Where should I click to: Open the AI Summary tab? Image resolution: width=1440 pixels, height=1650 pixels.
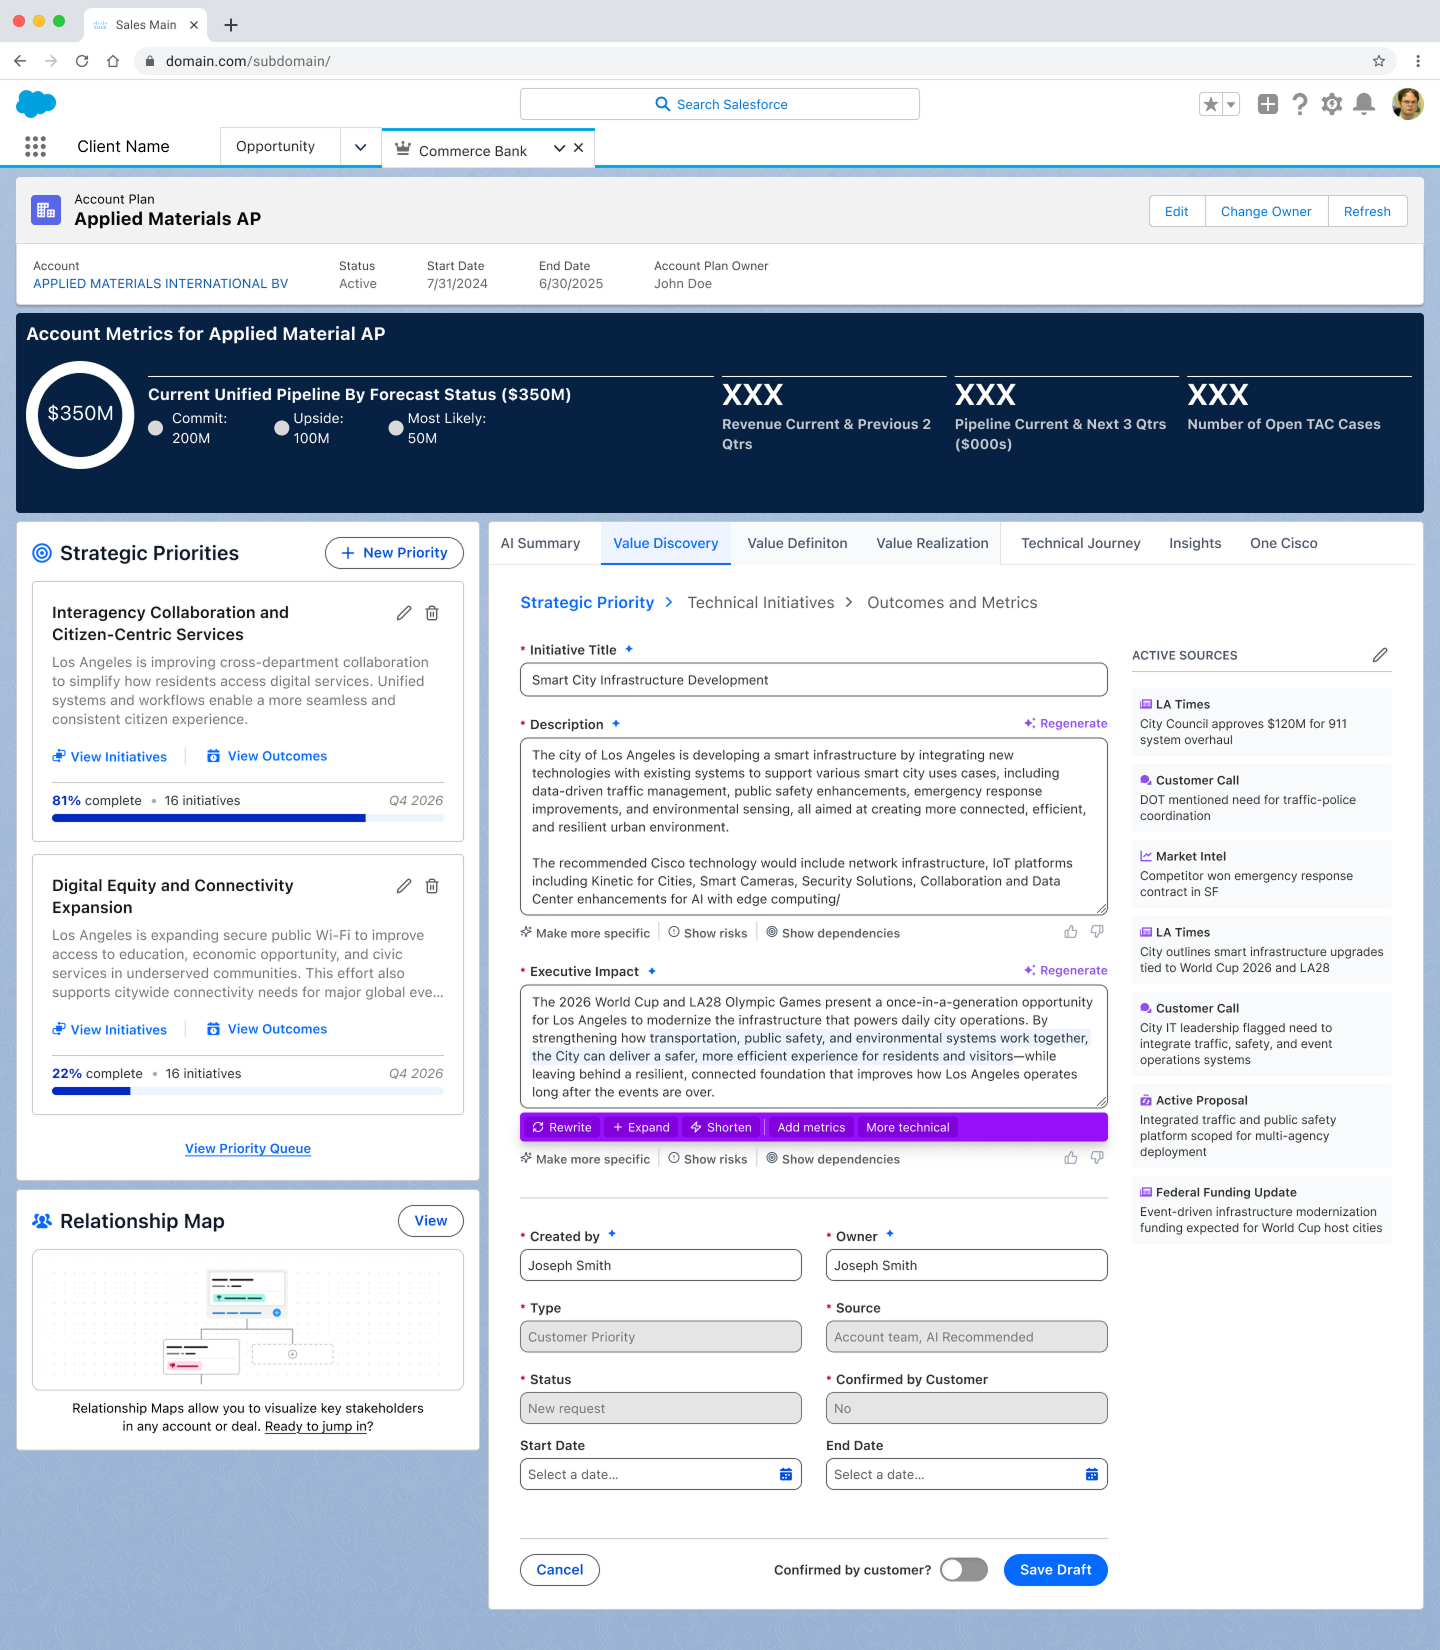click(x=540, y=543)
